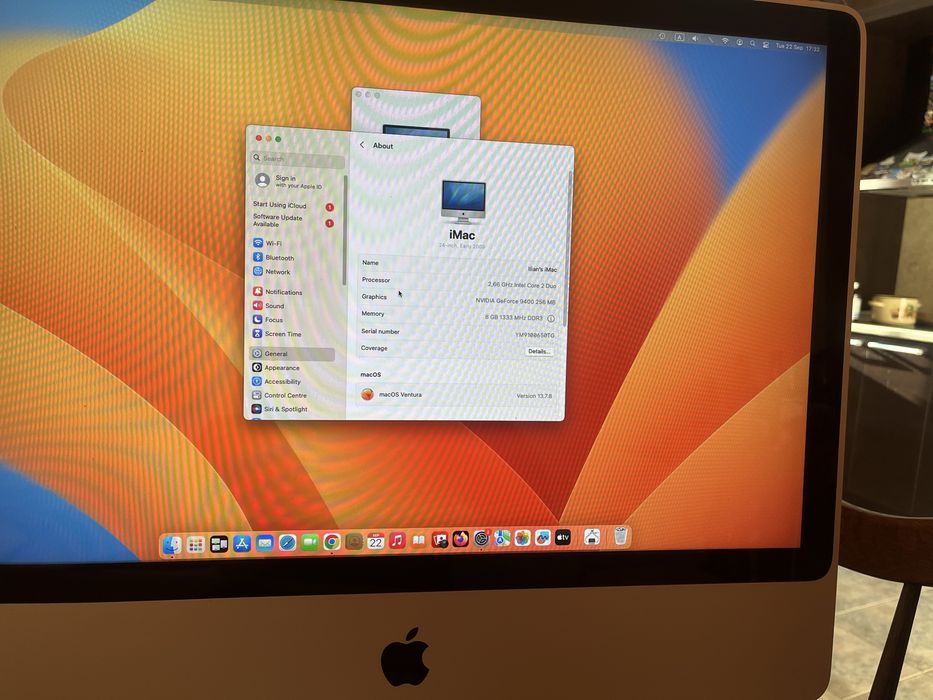Launch the App Store from the Dock
The height and width of the screenshot is (700, 933).
[x=242, y=543]
